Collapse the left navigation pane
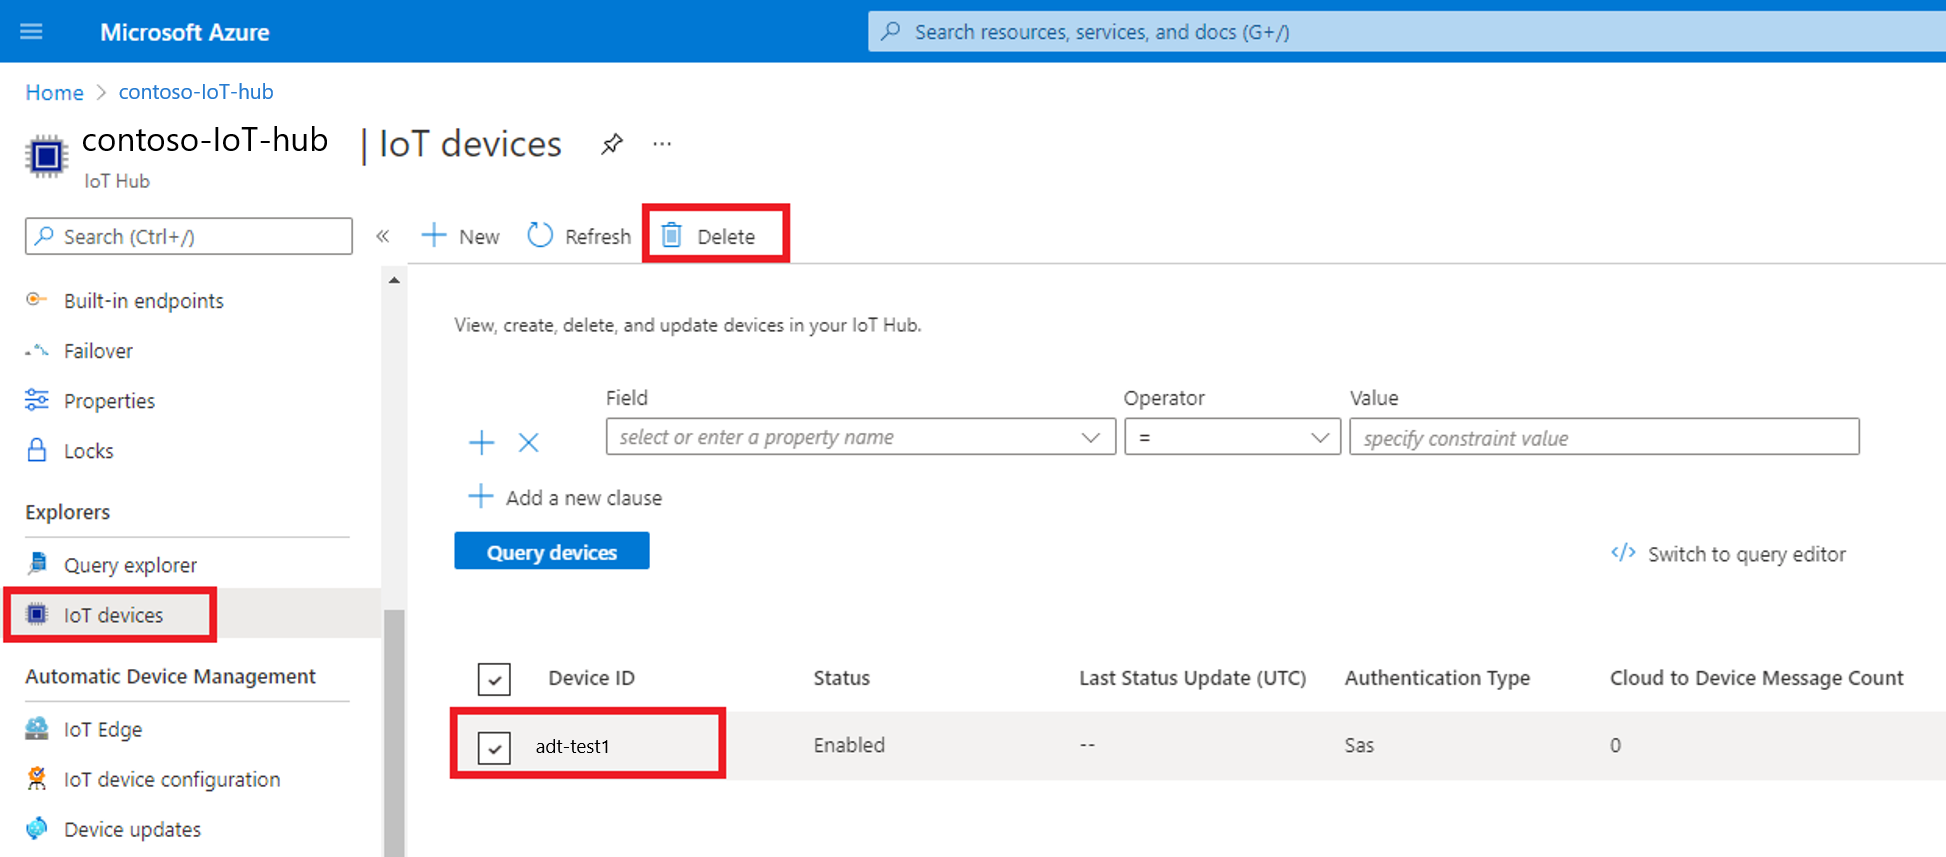 tap(382, 236)
